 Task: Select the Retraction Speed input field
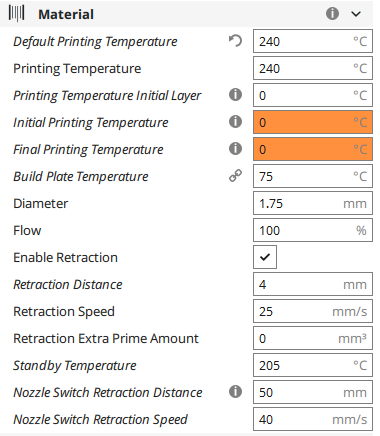[x=313, y=311]
